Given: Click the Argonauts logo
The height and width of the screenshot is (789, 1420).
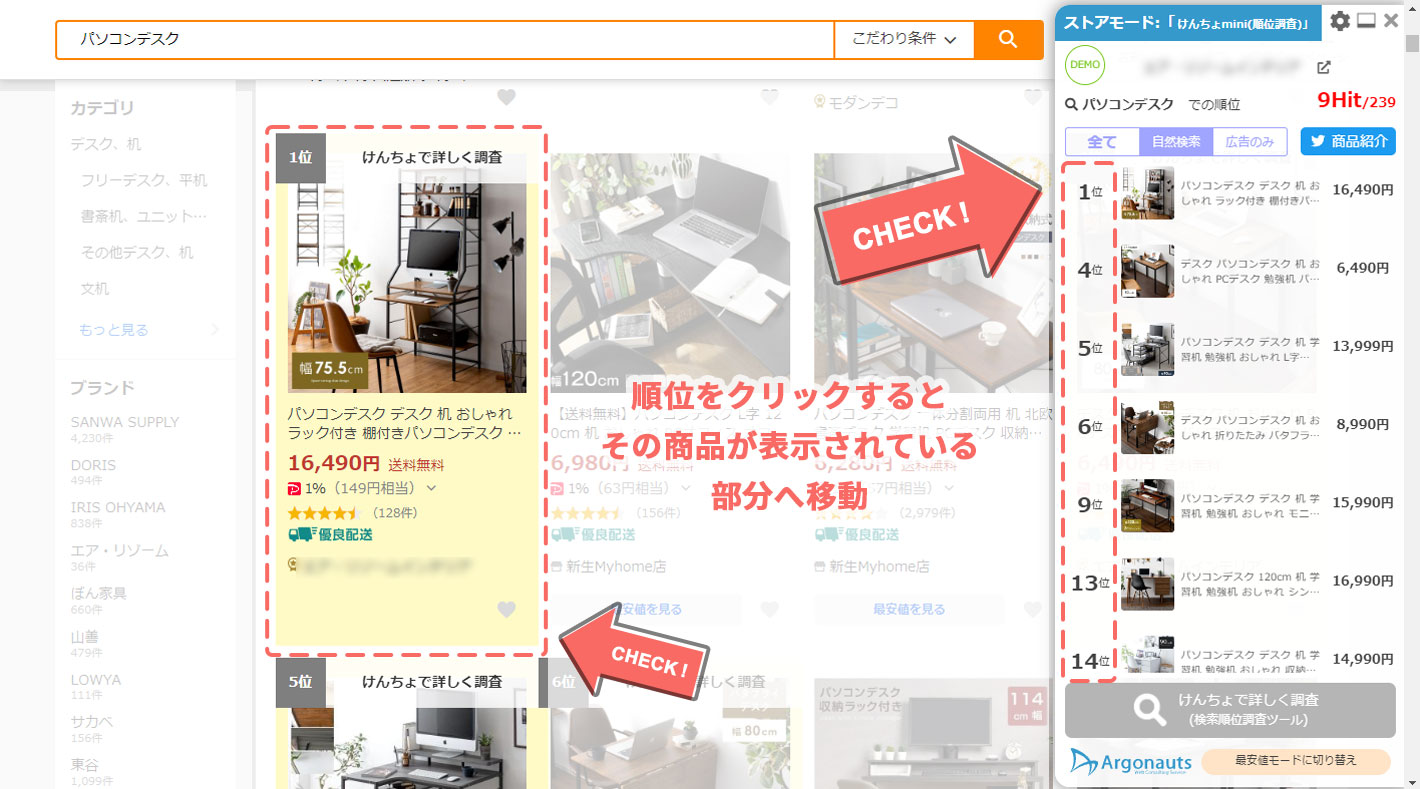Looking at the screenshot, I should click(1130, 760).
